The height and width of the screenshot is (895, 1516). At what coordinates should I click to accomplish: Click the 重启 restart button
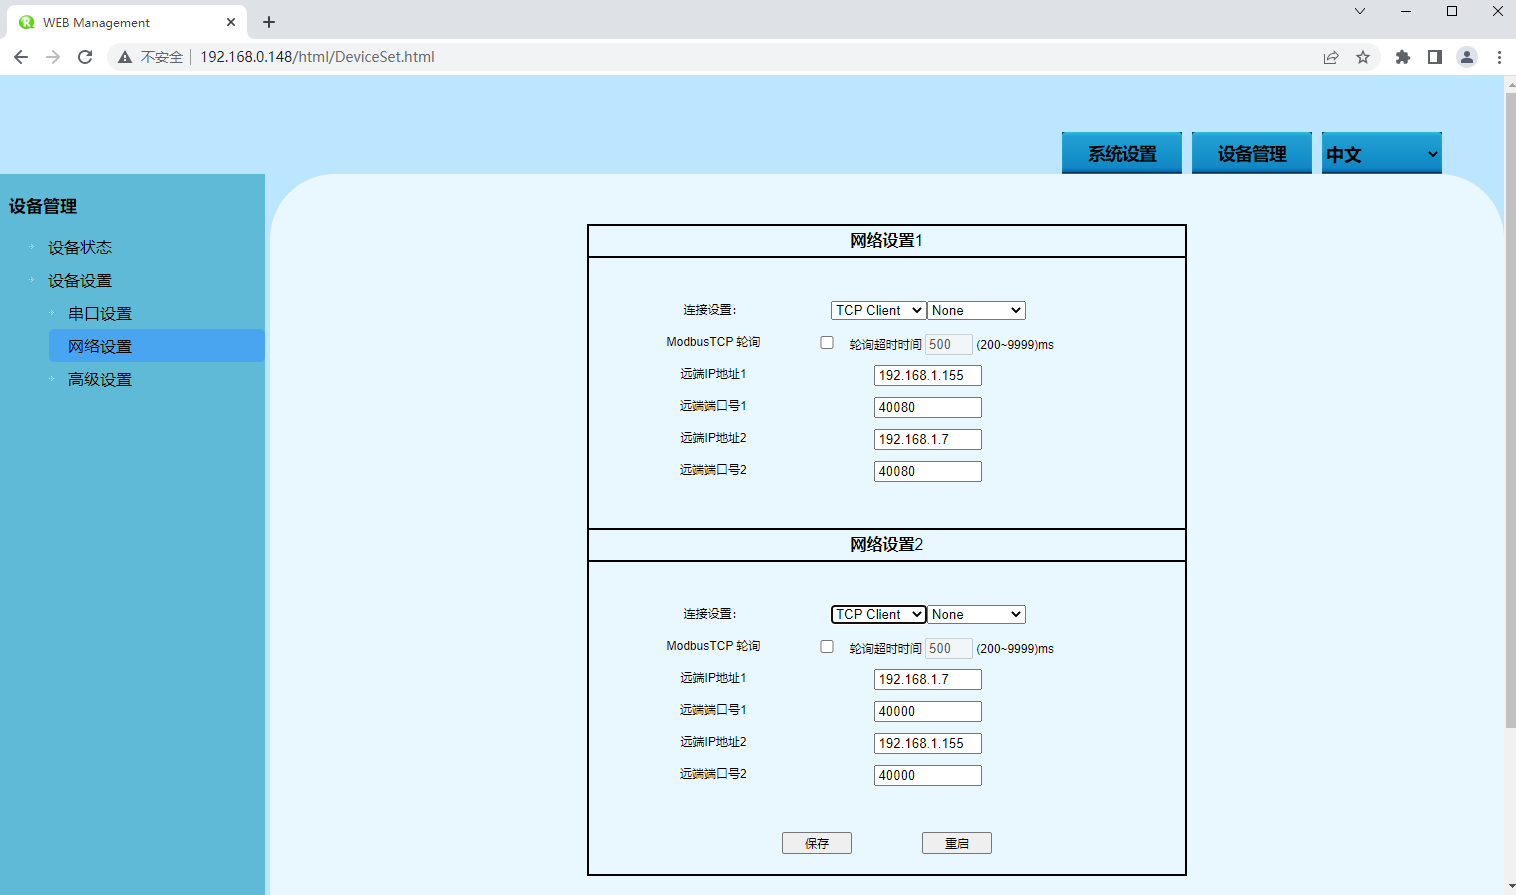[x=956, y=843]
